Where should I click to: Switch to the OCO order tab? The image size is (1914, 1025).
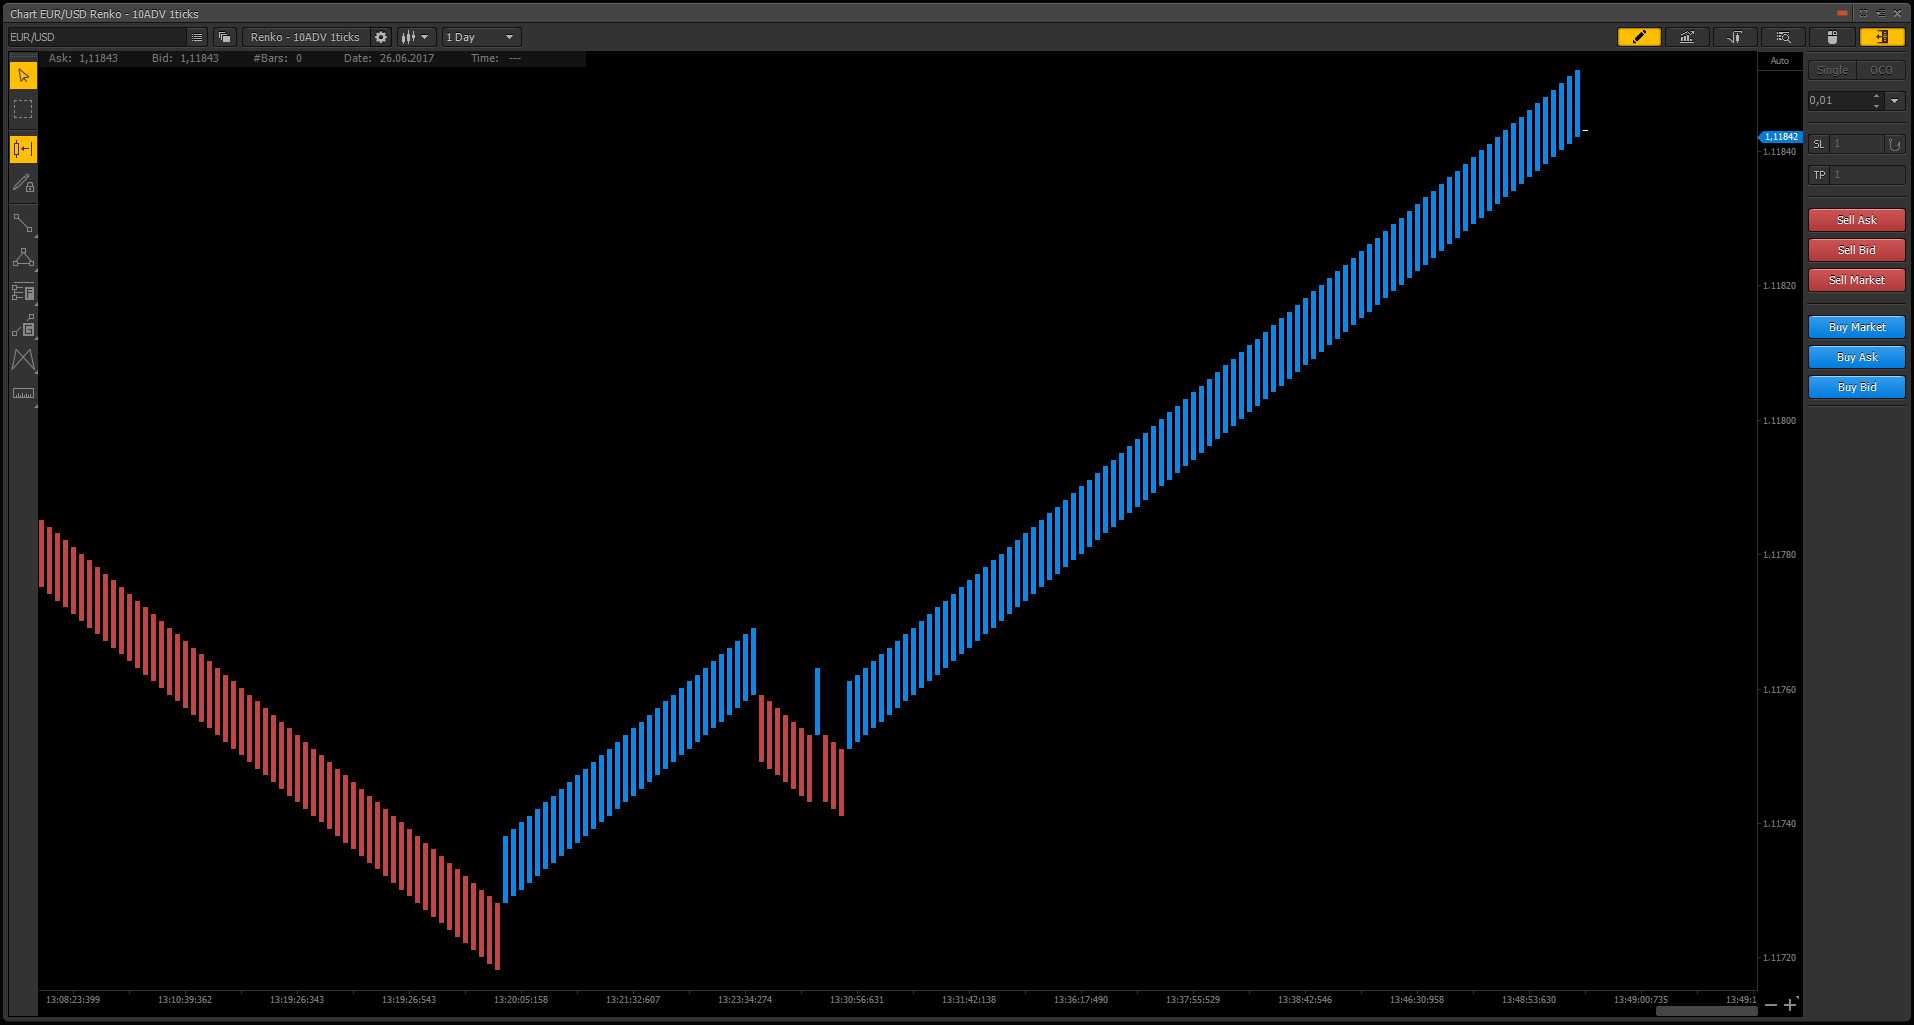[1881, 70]
